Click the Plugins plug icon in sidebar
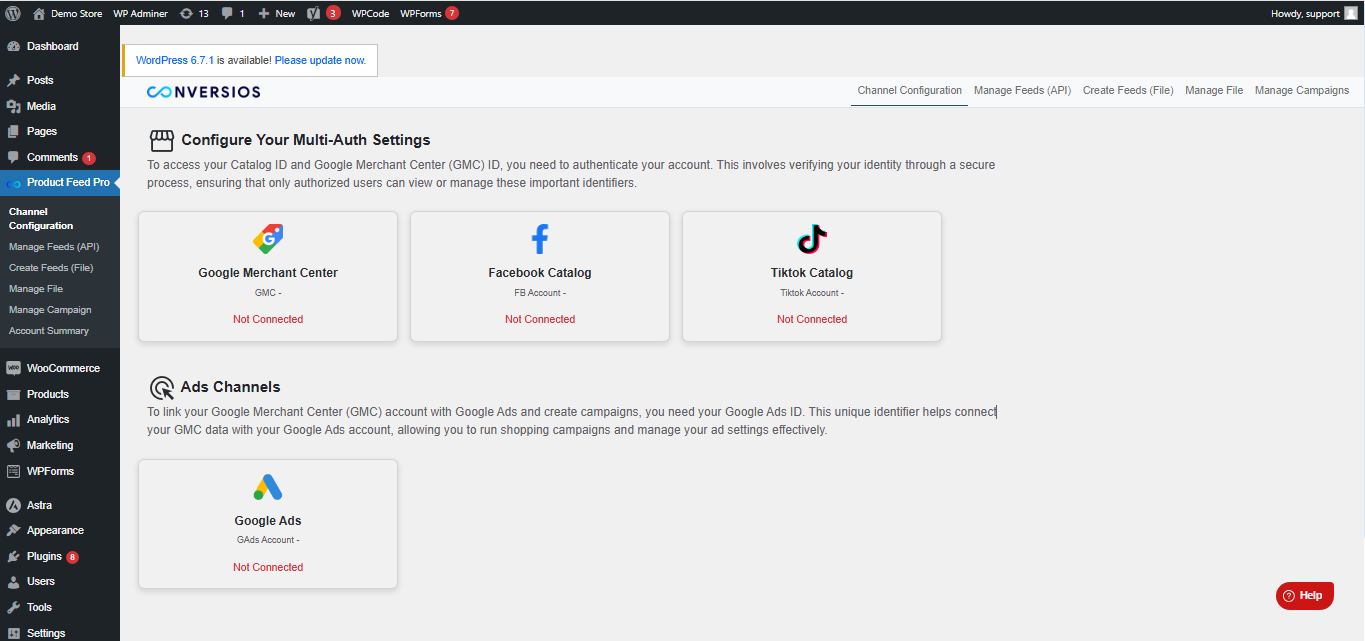1365x641 pixels. pos(13,556)
